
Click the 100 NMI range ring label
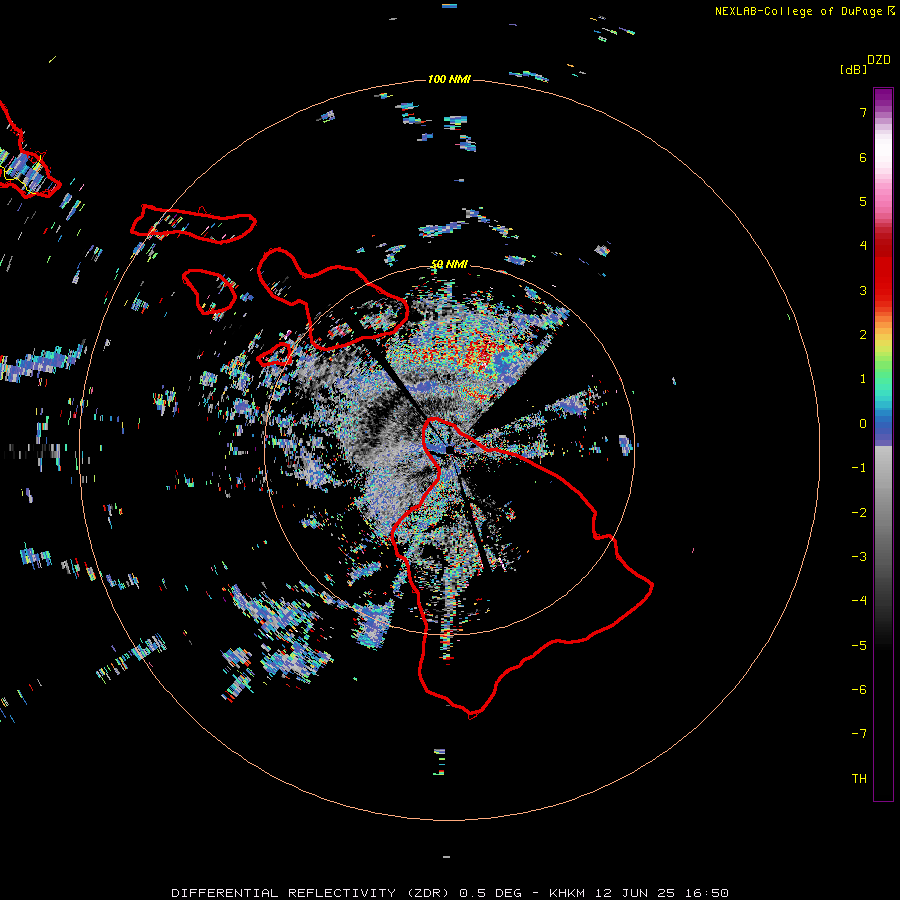pos(449,79)
